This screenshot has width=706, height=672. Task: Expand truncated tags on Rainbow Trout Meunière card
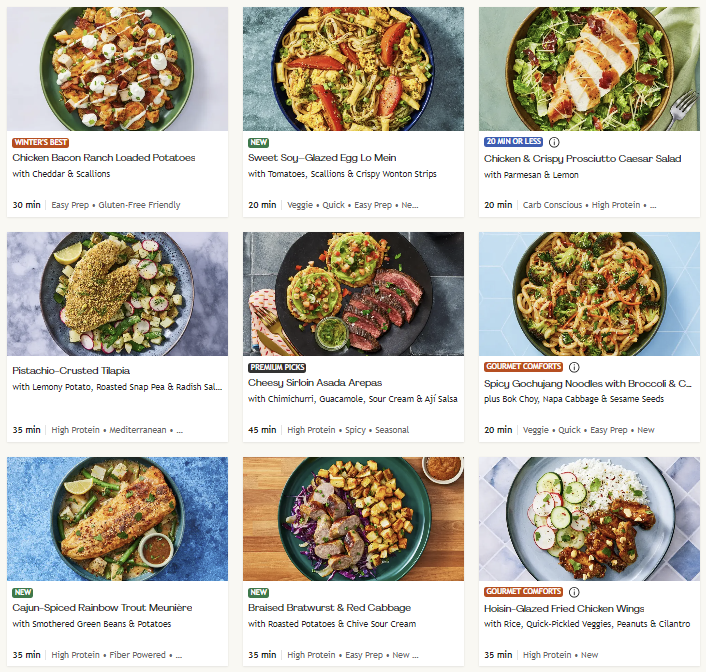[x=182, y=655]
